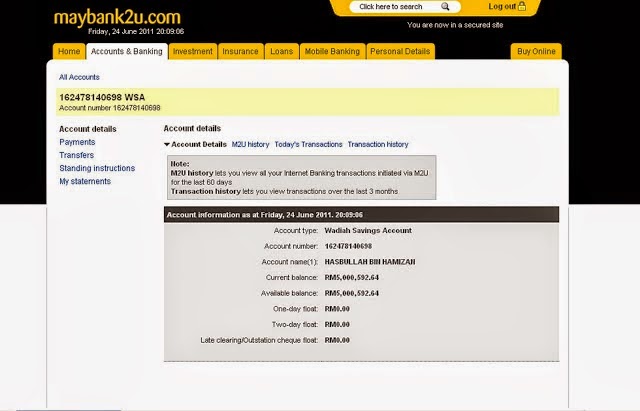
Task: Open the Home tab
Action: tap(69, 51)
